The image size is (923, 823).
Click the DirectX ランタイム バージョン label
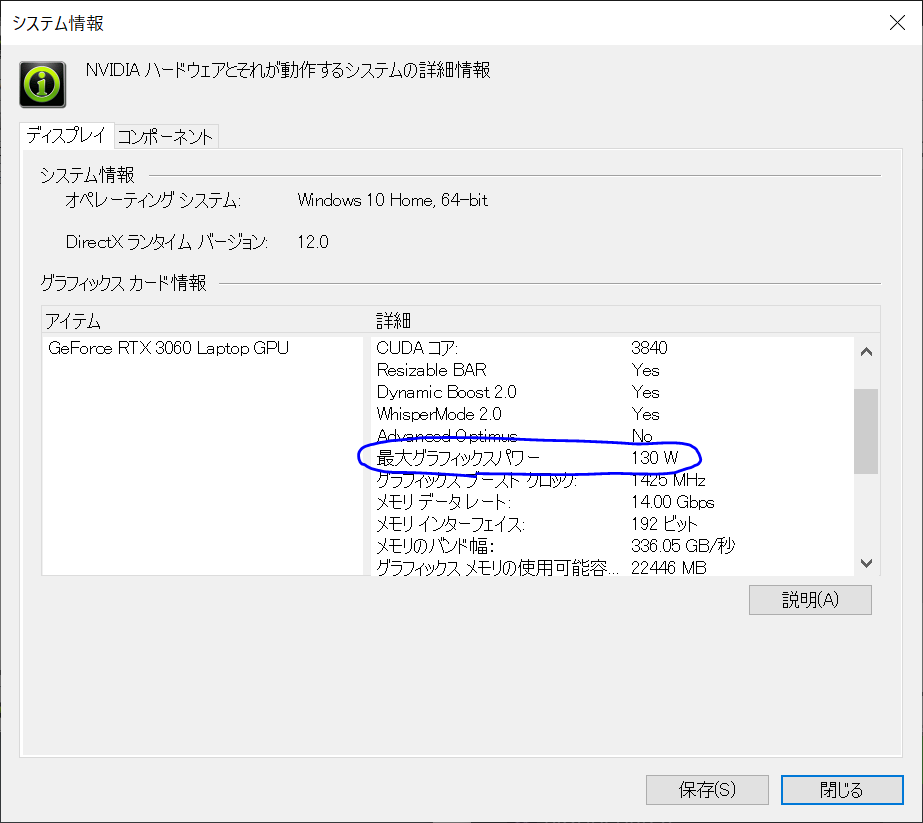click(167, 242)
